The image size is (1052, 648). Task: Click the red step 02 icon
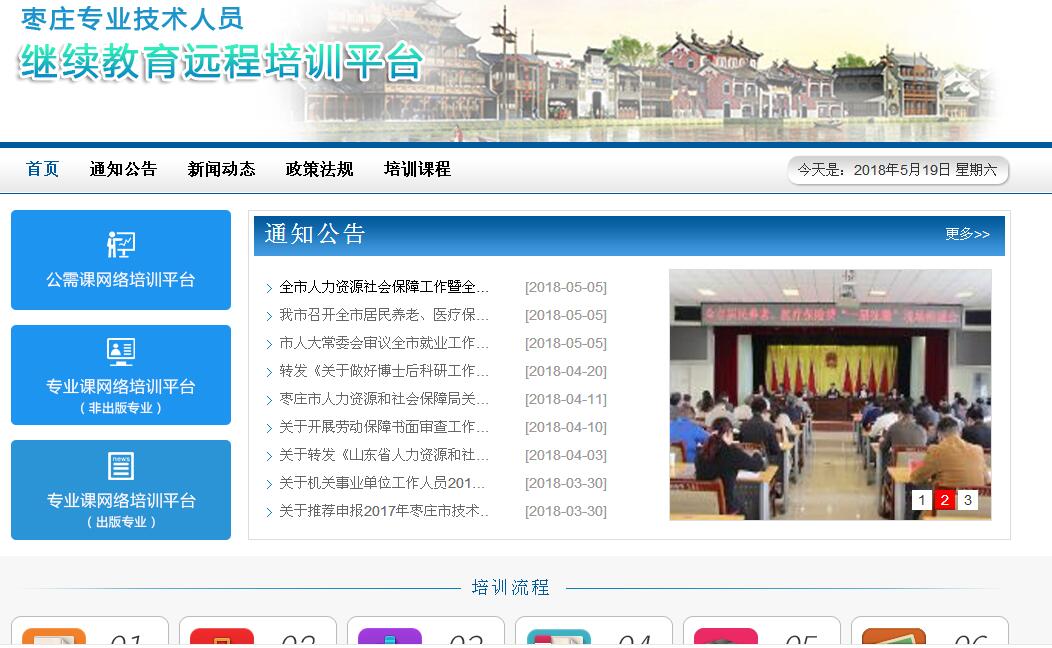222,639
